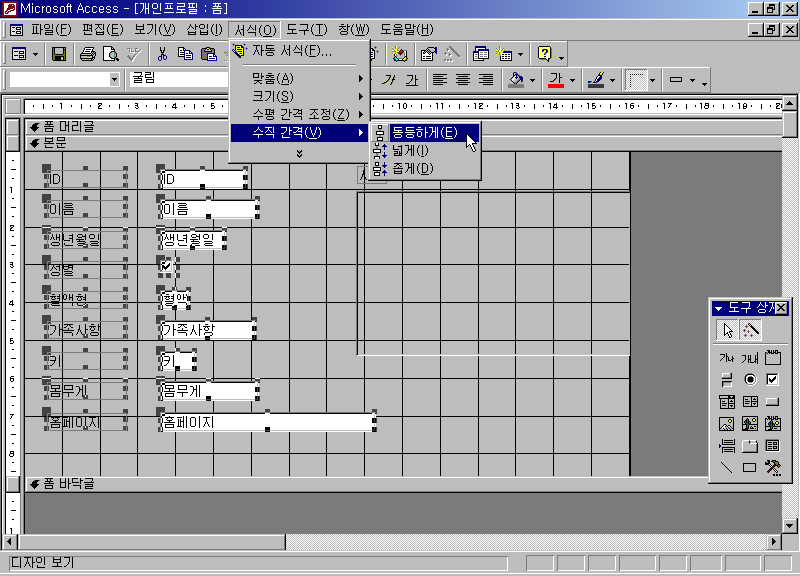Select the Bound Object Frame tool
Viewport: 800px width, 576px height.
coord(772,424)
